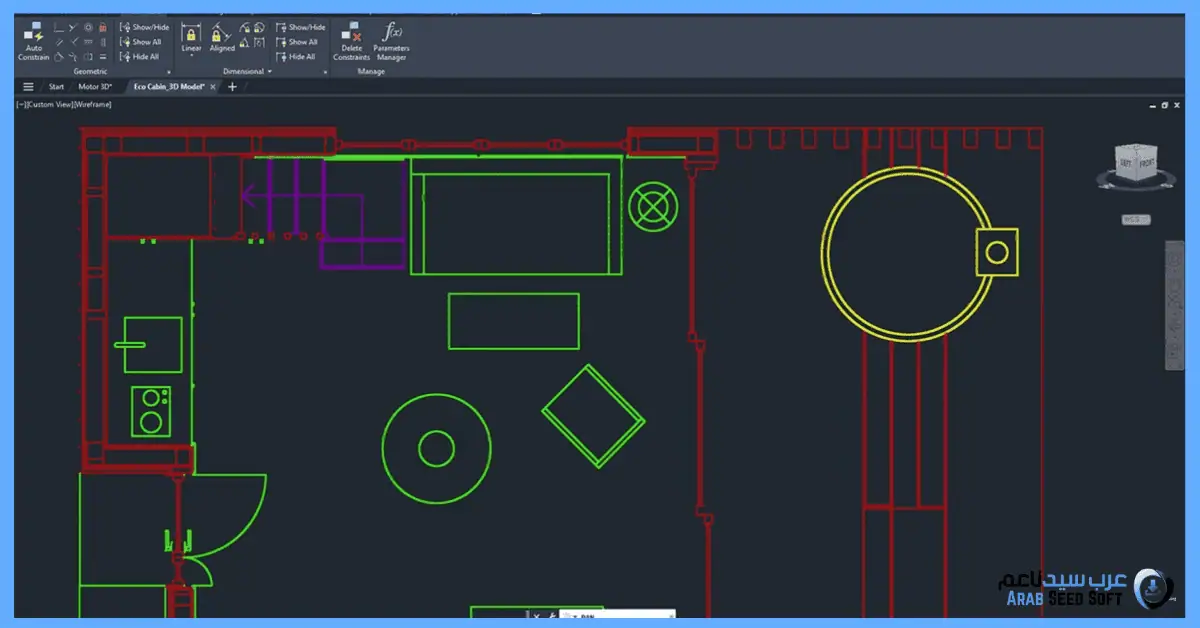Screen dimensions: 1200x628
Task: Hide All dimensional constraints
Action: (x=297, y=57)
